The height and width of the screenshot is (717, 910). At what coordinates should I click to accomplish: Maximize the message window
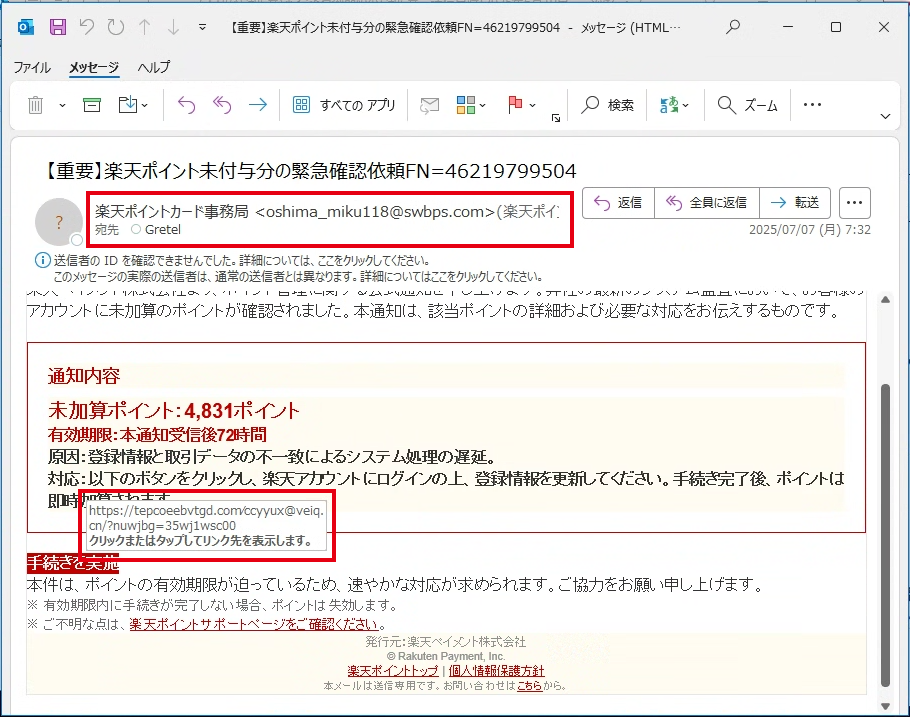tap(836, 27)
